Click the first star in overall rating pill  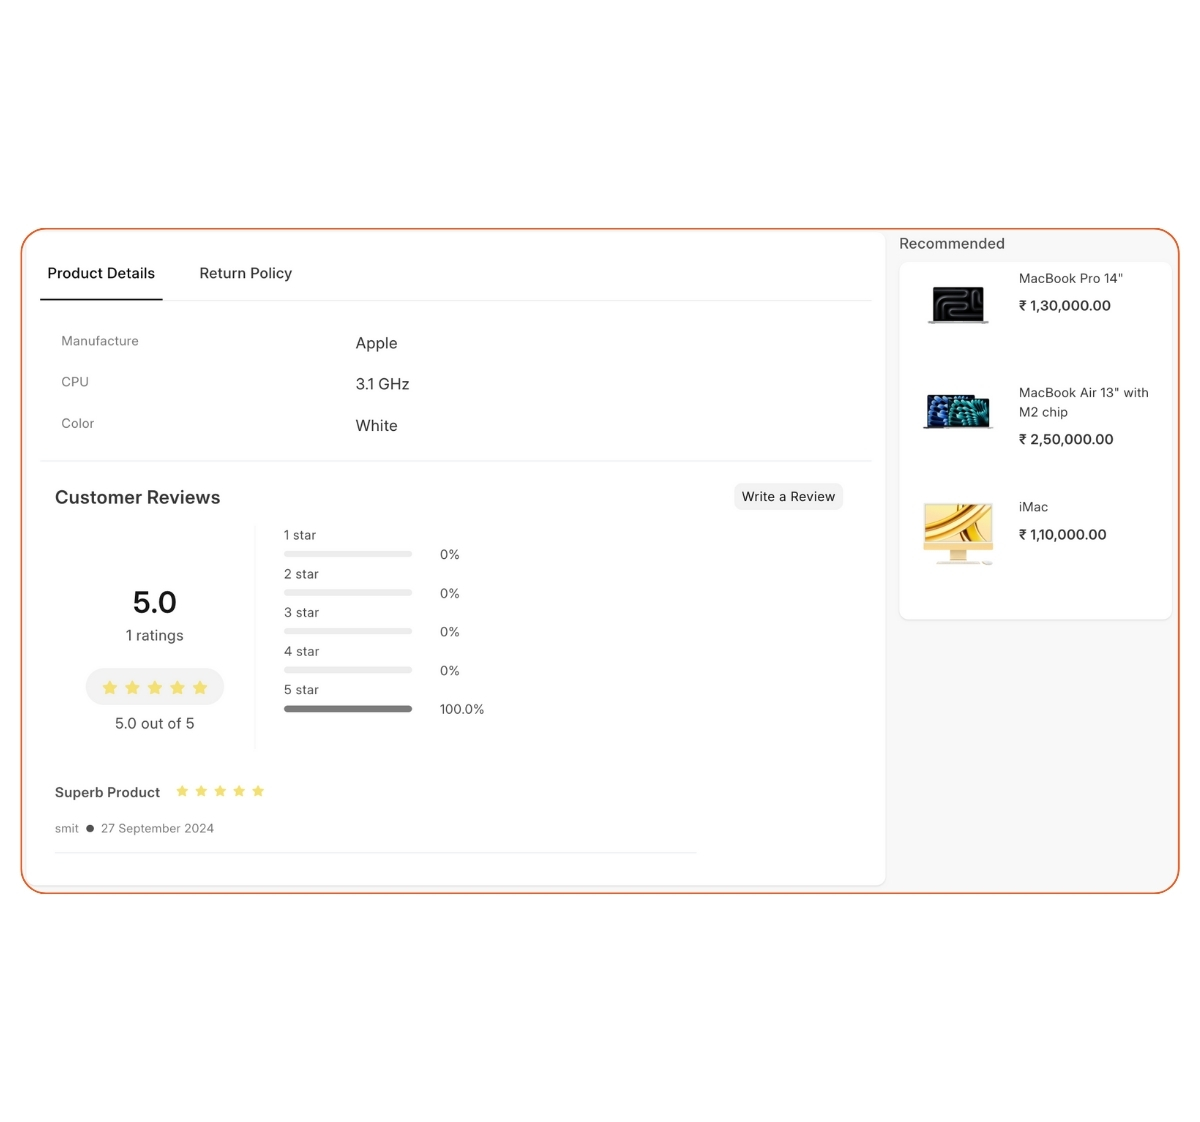(110, 687)
